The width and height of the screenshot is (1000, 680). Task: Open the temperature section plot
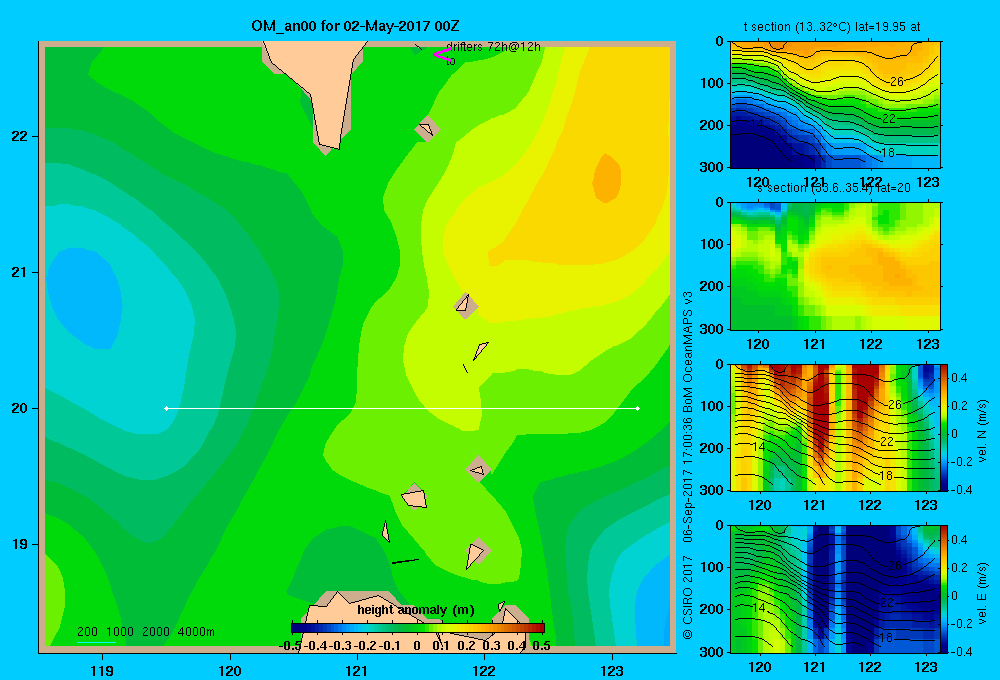835,105
